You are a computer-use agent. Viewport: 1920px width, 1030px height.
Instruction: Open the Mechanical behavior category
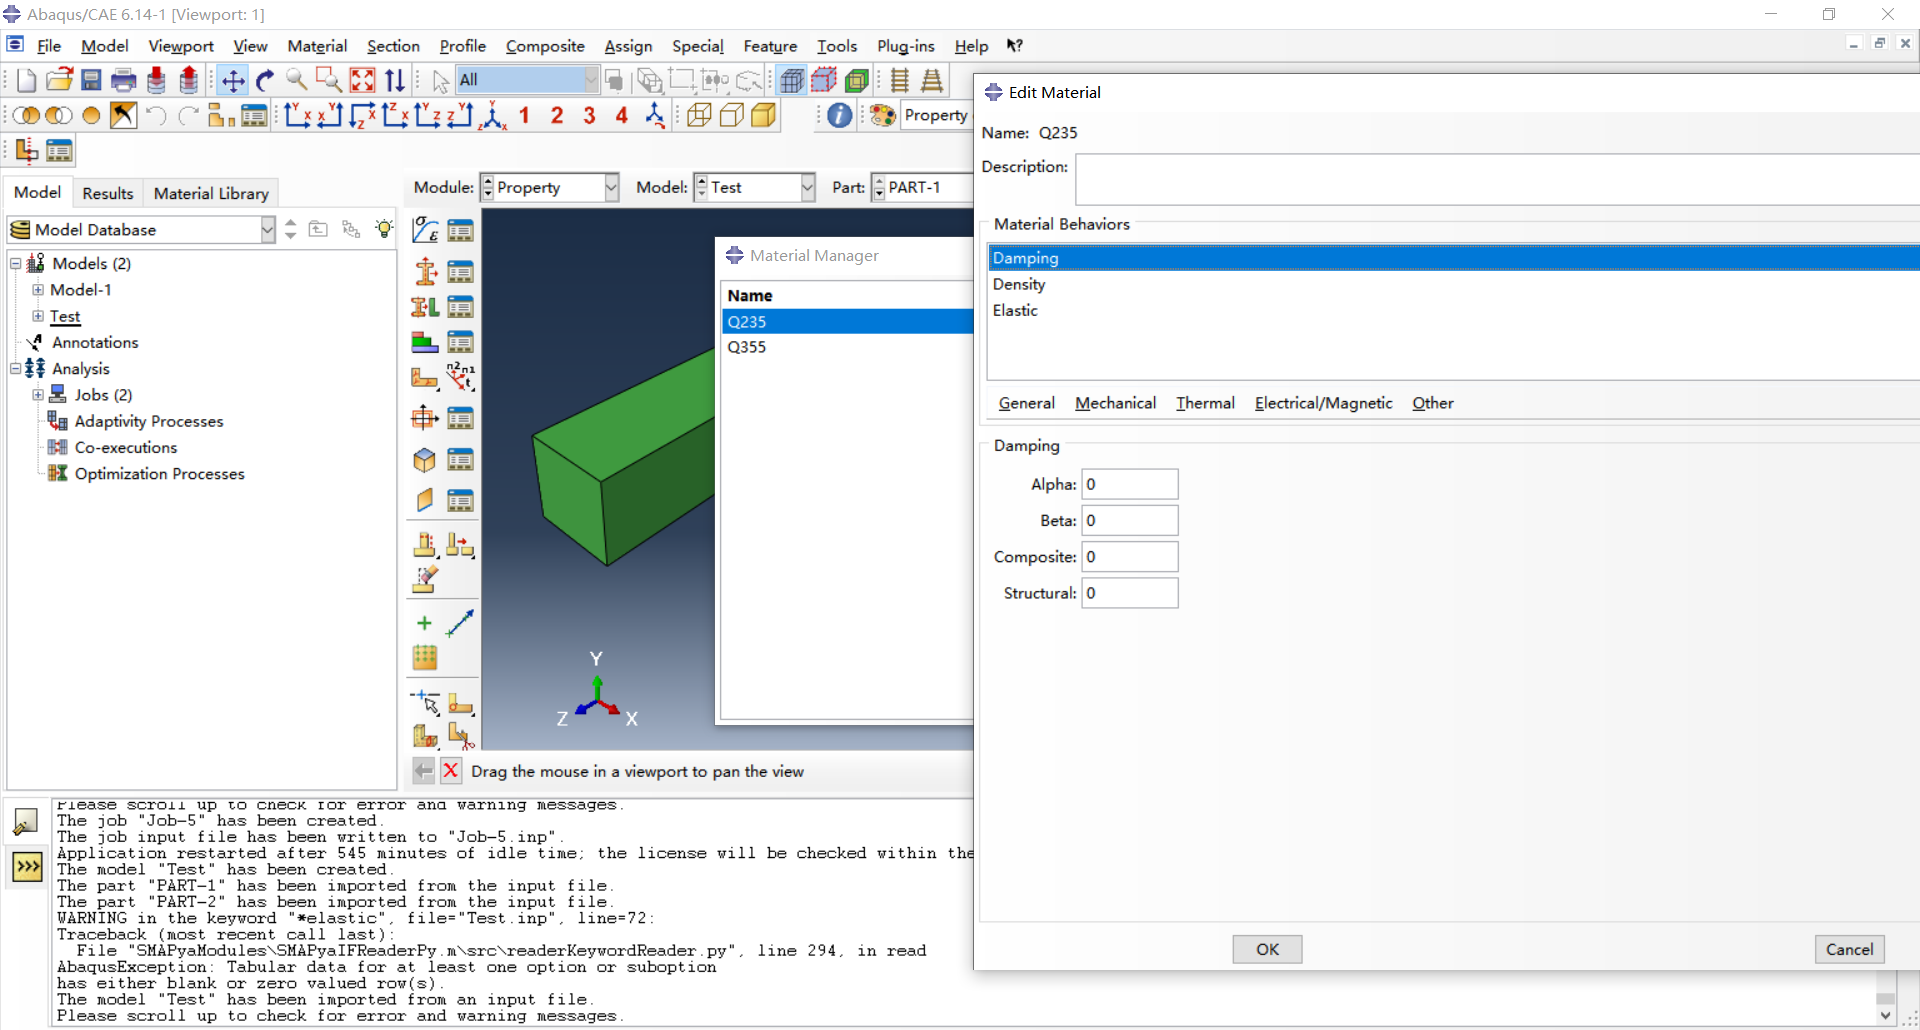coord(1115,403)
